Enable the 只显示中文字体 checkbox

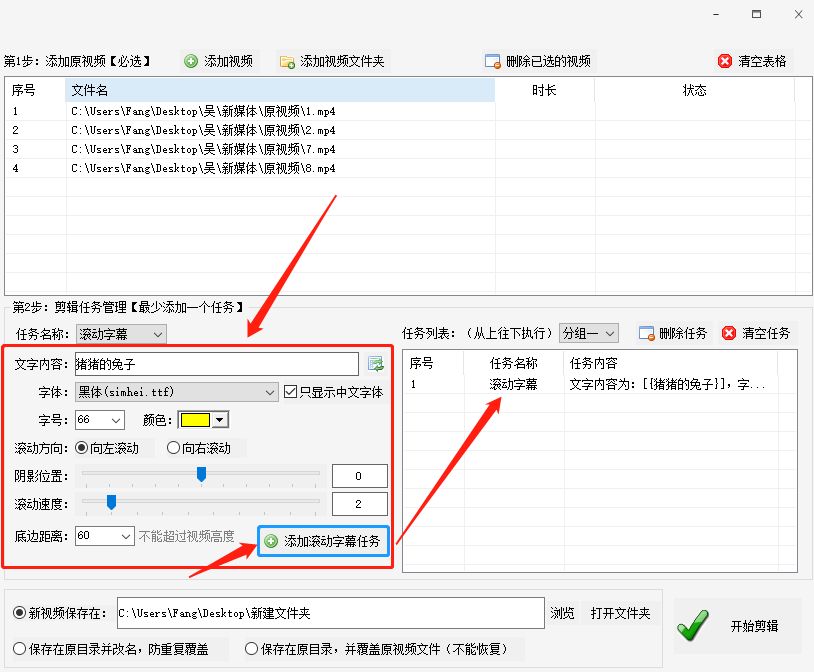coord(290,390)
